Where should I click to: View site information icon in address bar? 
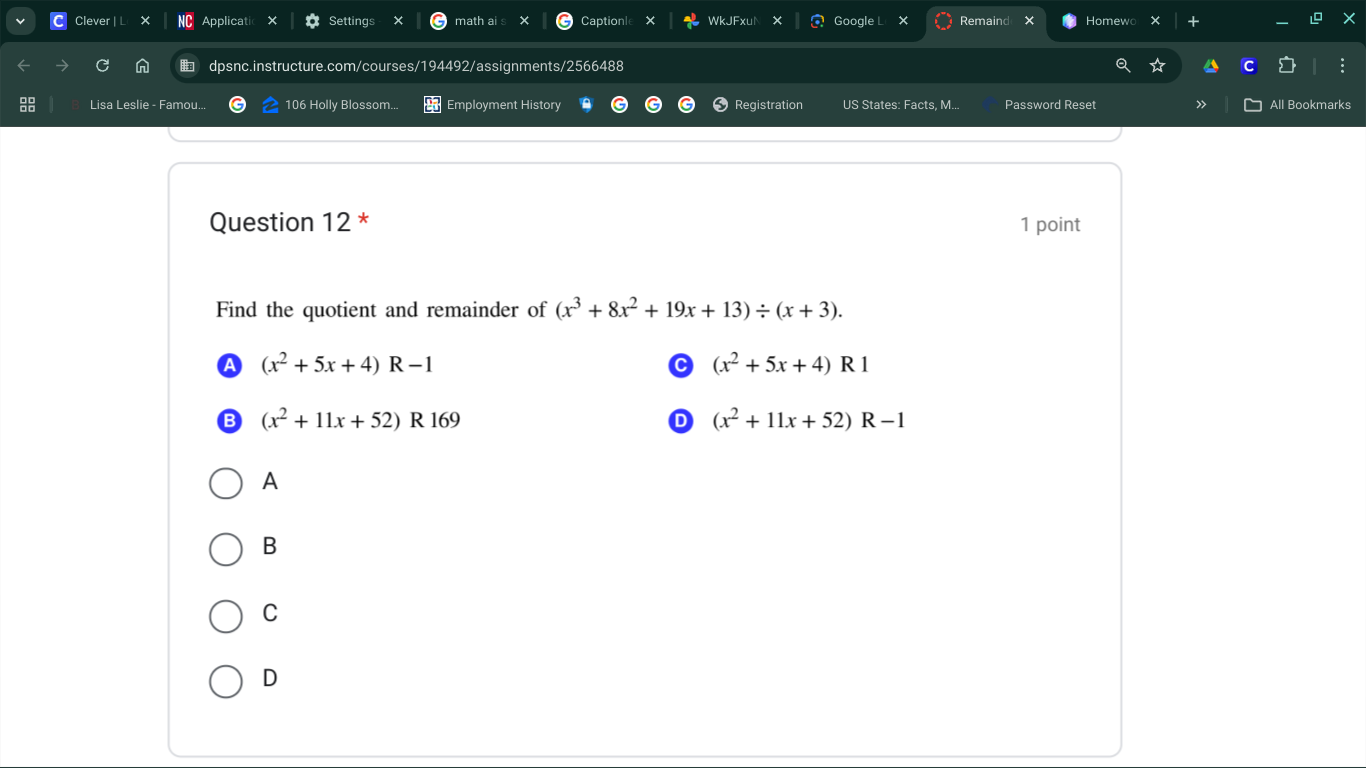187,66
